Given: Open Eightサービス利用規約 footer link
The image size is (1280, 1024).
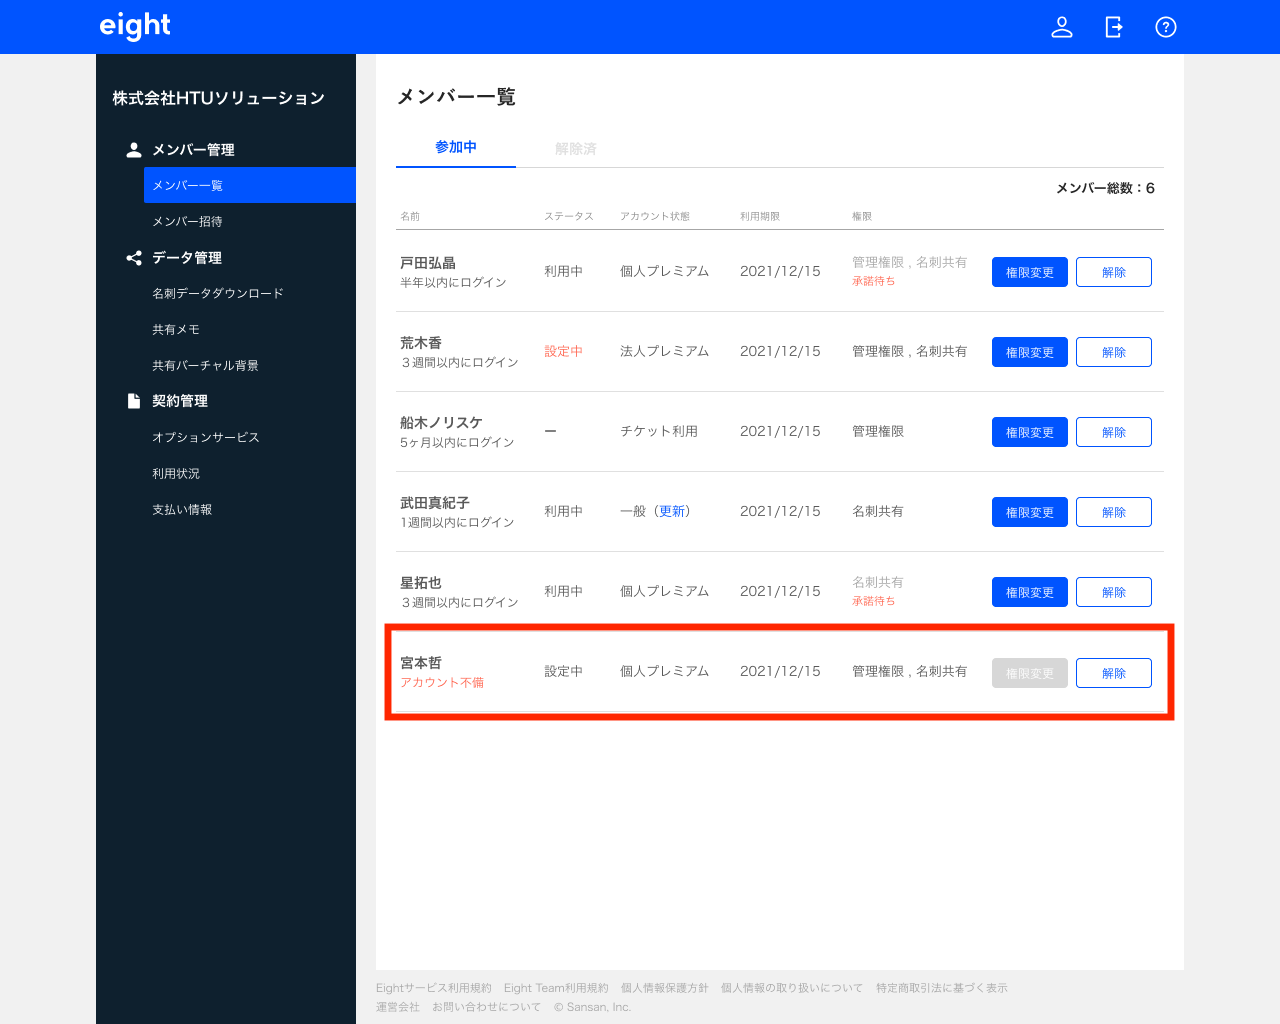Looking at the screenshot, I should (434, 988).
